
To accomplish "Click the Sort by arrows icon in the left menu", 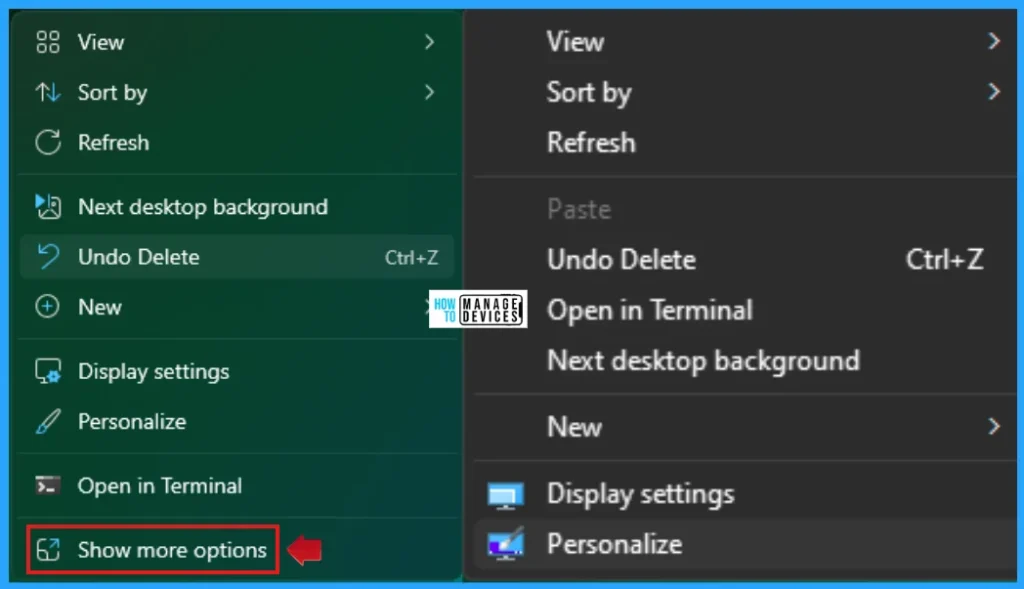I will 48,93.
